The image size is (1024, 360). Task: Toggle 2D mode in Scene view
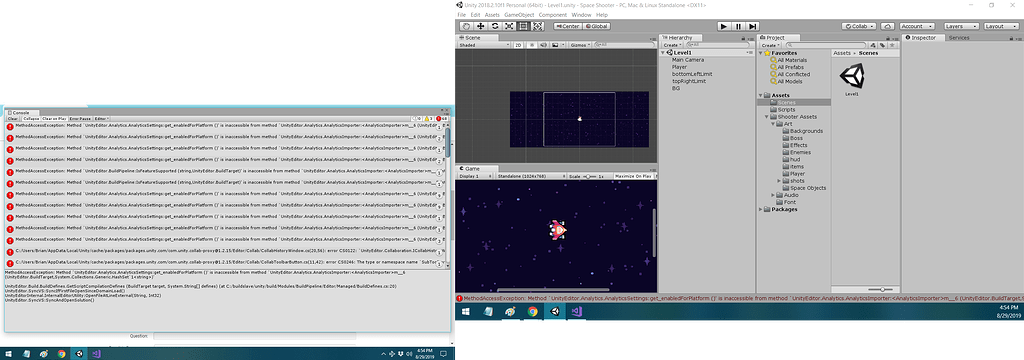tap(518, 45)
